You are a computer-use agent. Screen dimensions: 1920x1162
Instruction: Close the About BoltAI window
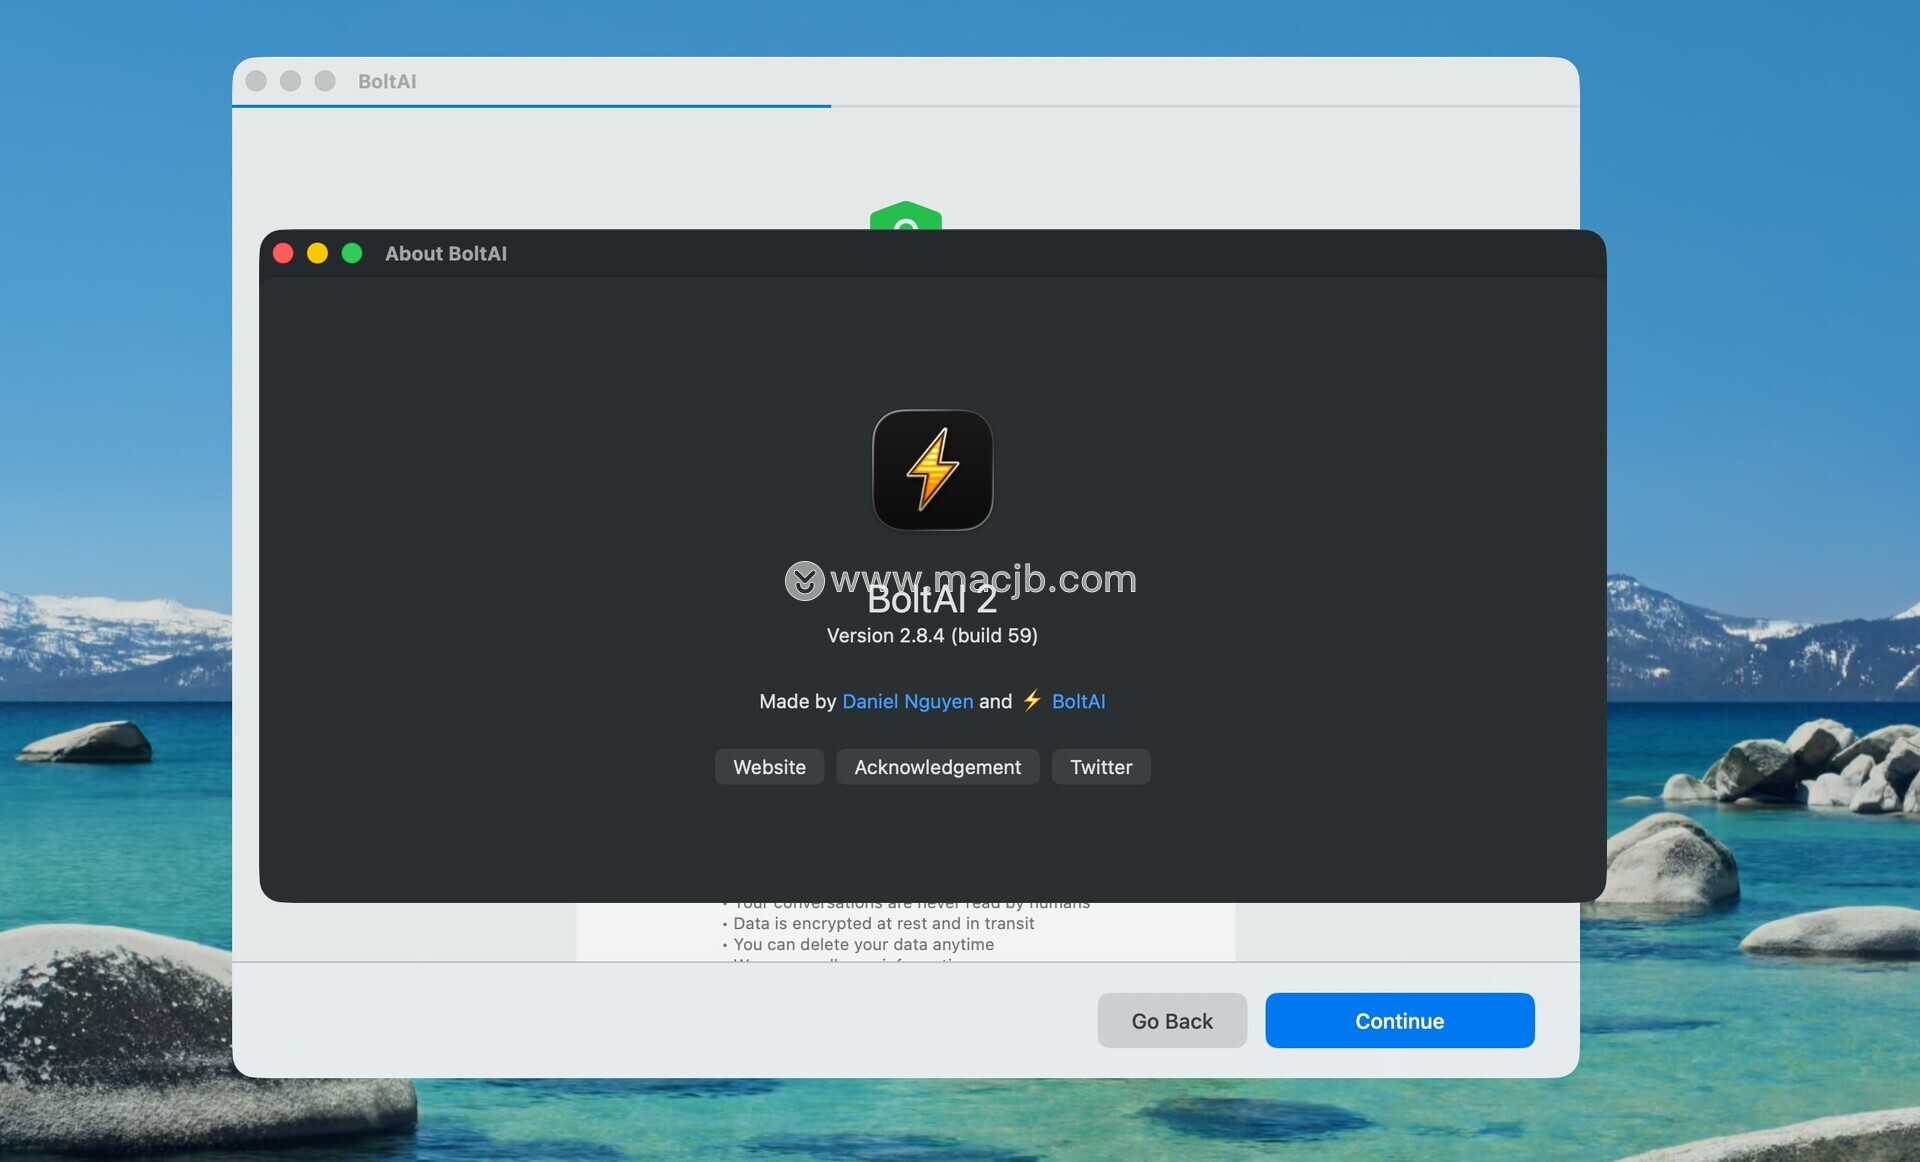pyautogui.click(x=283, y=253)
